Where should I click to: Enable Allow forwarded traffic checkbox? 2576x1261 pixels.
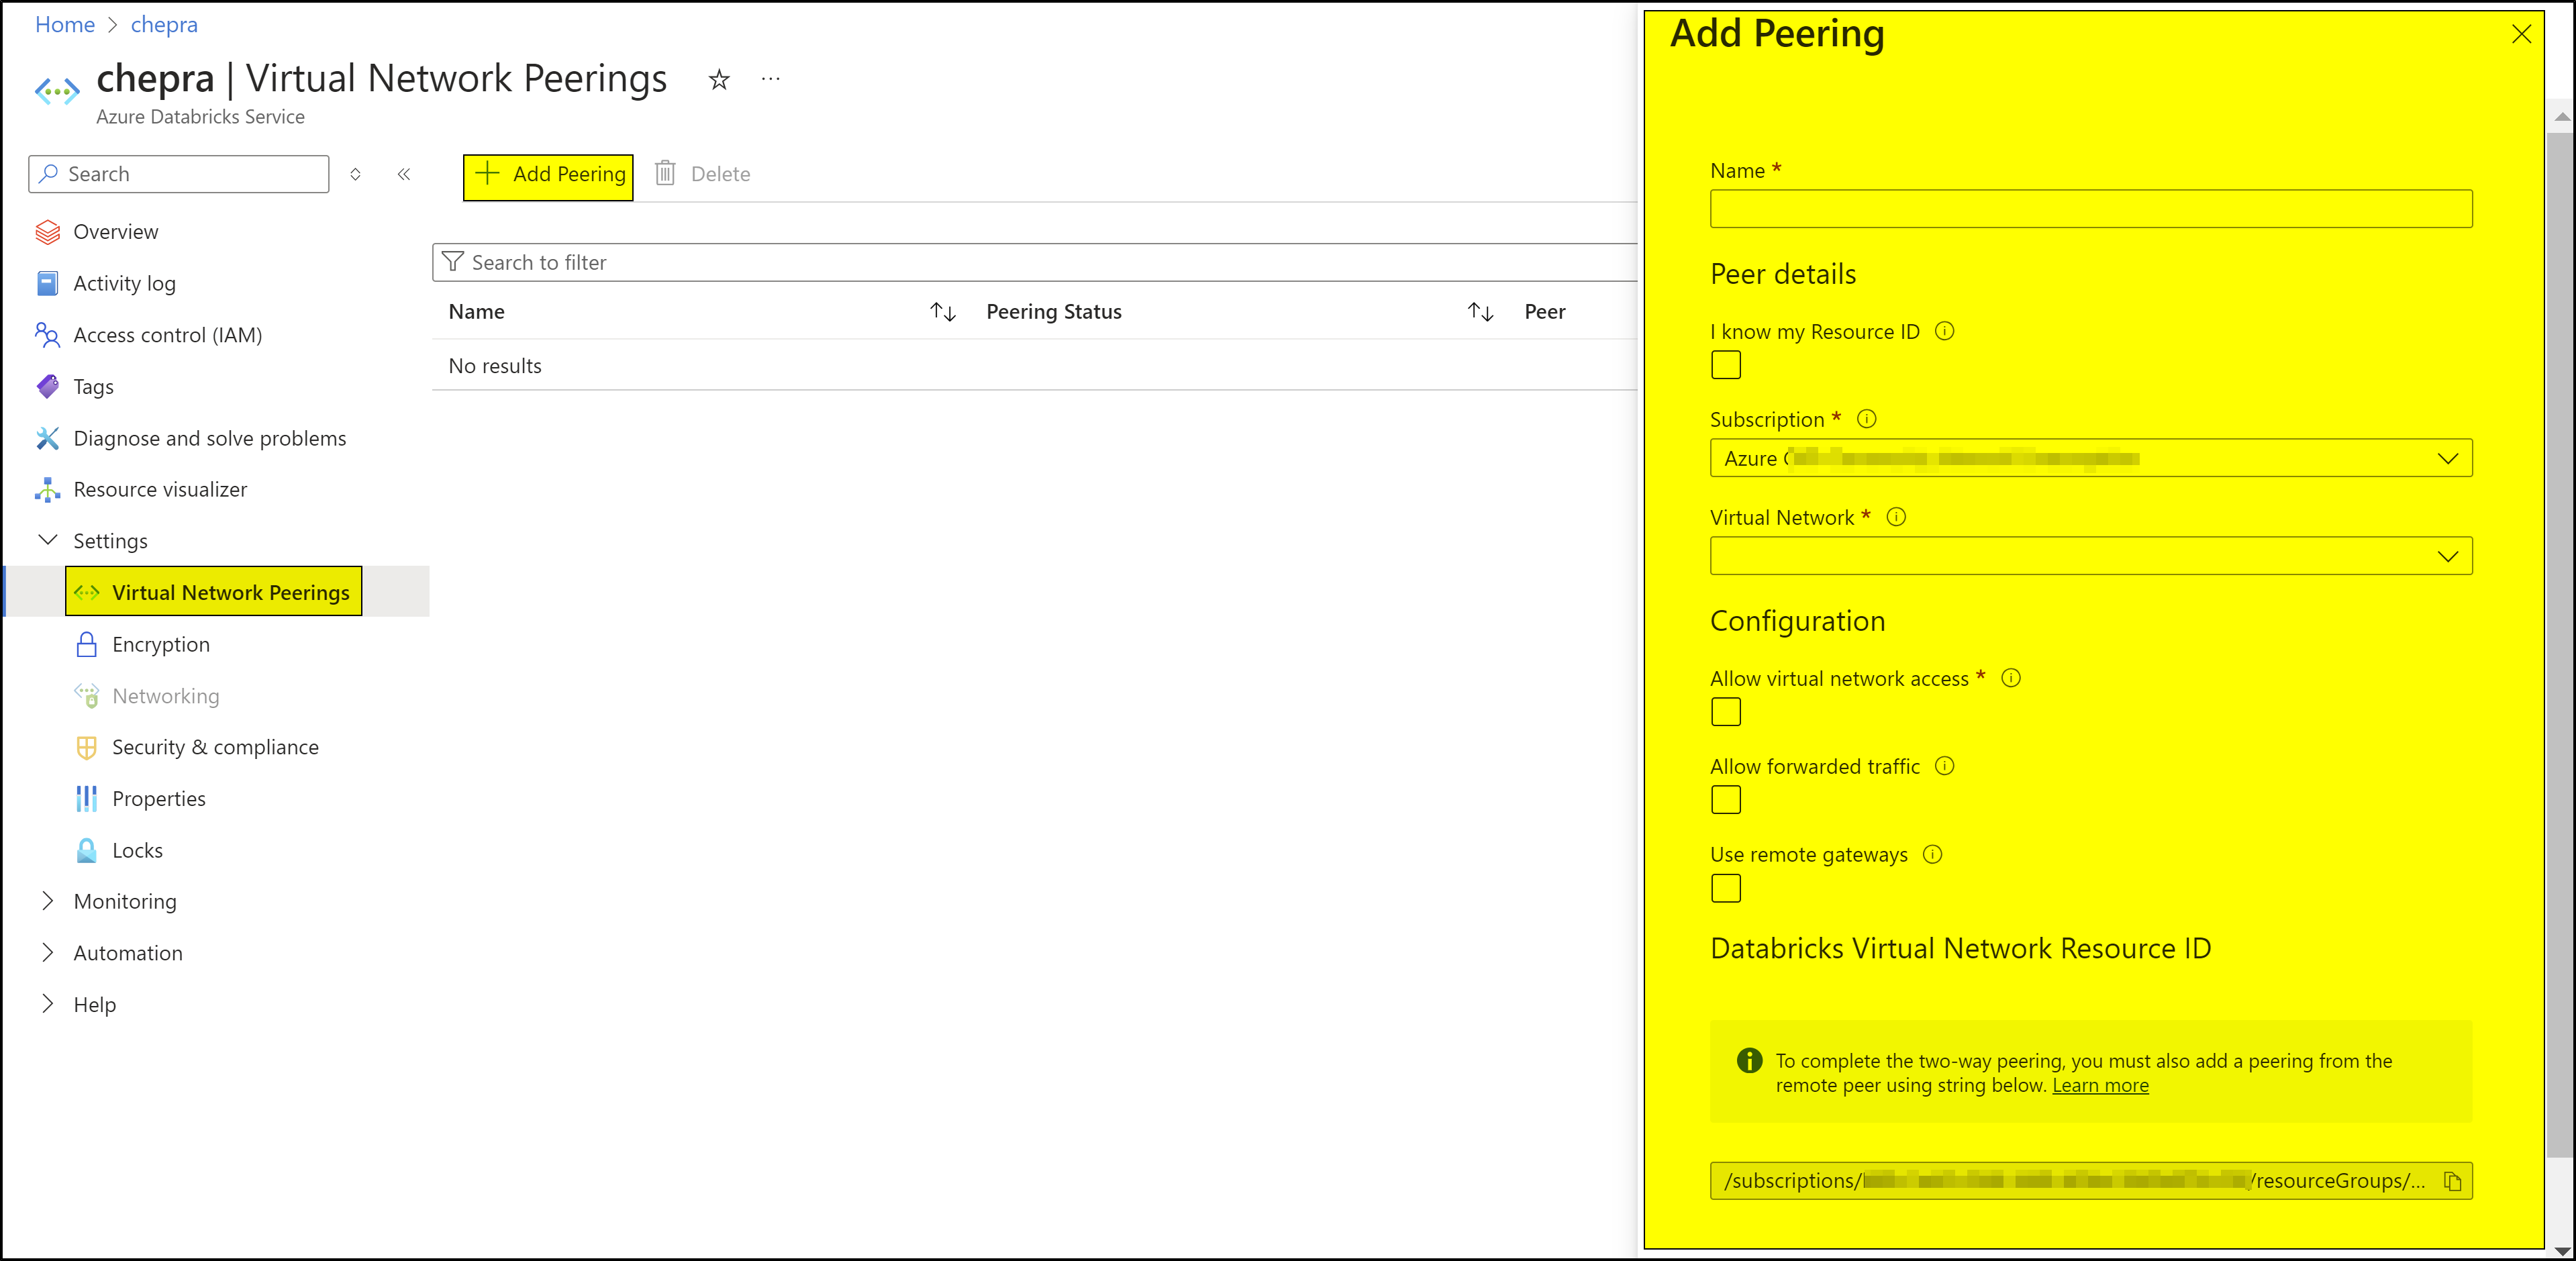(1725, 800)
